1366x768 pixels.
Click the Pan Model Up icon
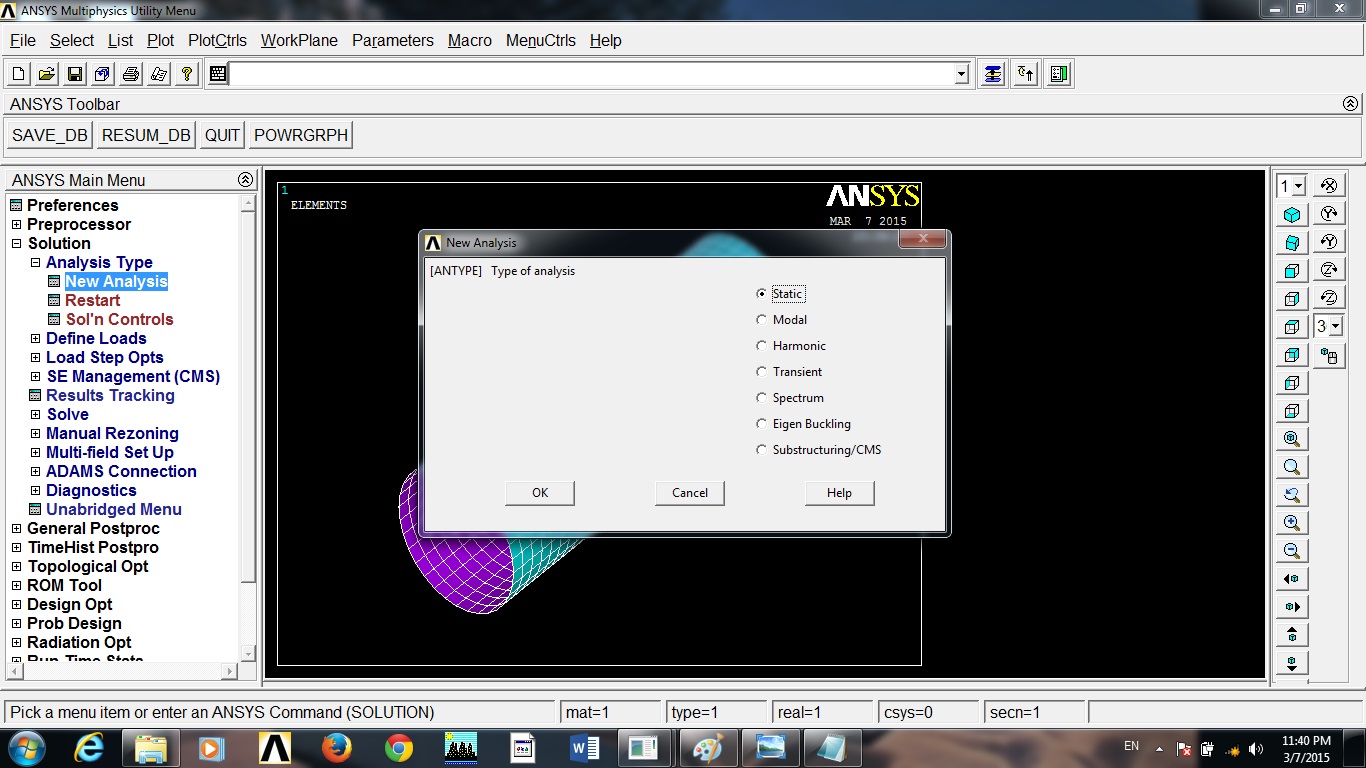1292,635
